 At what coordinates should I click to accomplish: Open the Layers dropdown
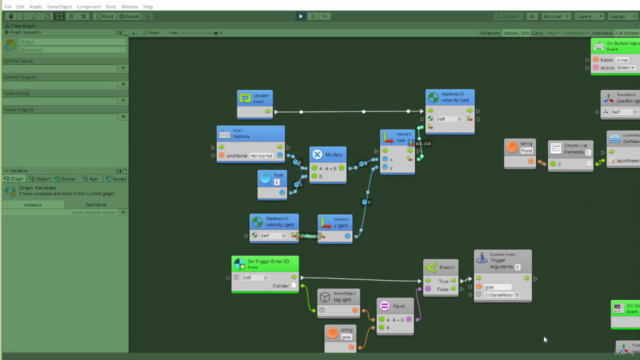pyautogui.click(x=589, y=16)
